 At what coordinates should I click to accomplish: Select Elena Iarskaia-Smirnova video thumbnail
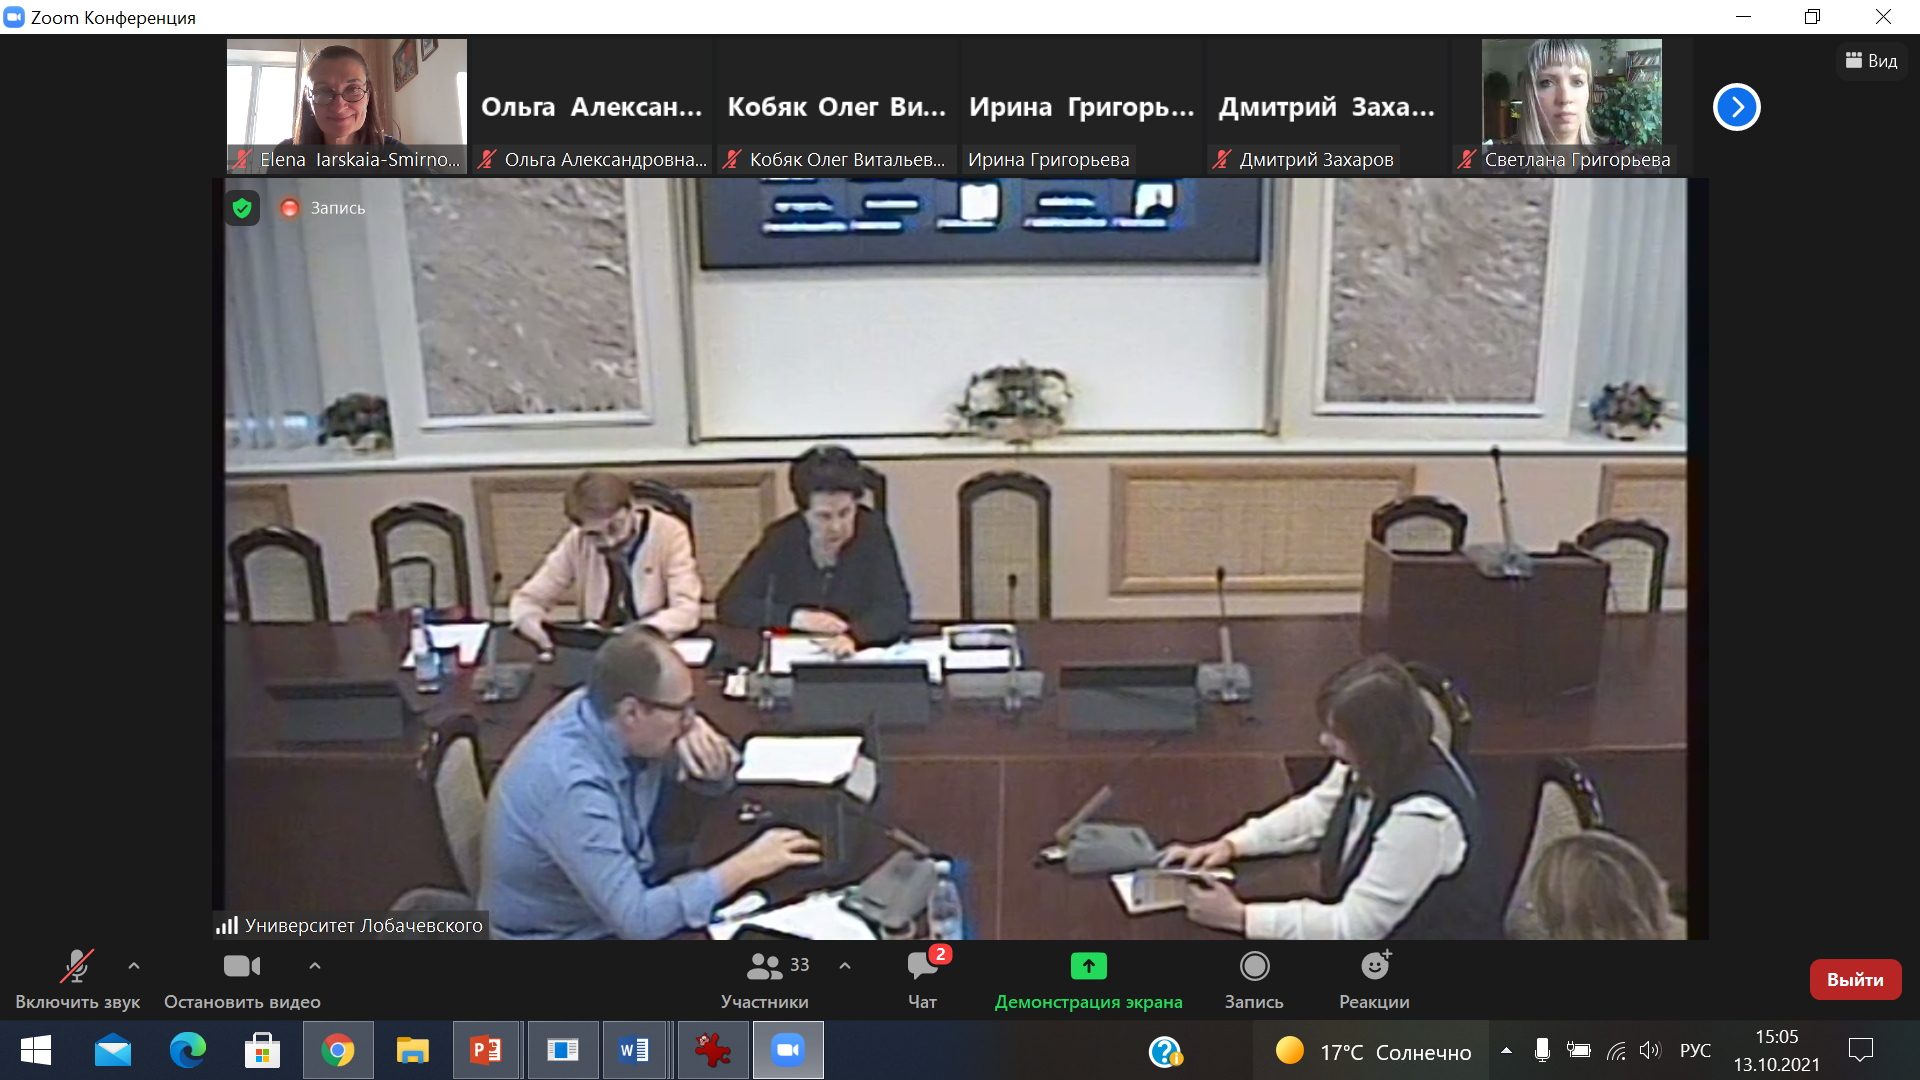pos(347,106)
